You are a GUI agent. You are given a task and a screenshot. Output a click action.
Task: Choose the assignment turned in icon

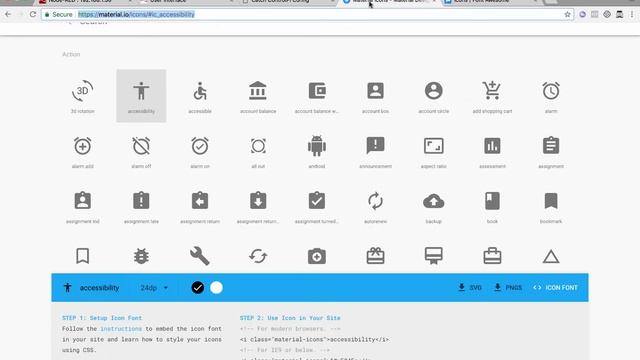[x=317, y=200]
